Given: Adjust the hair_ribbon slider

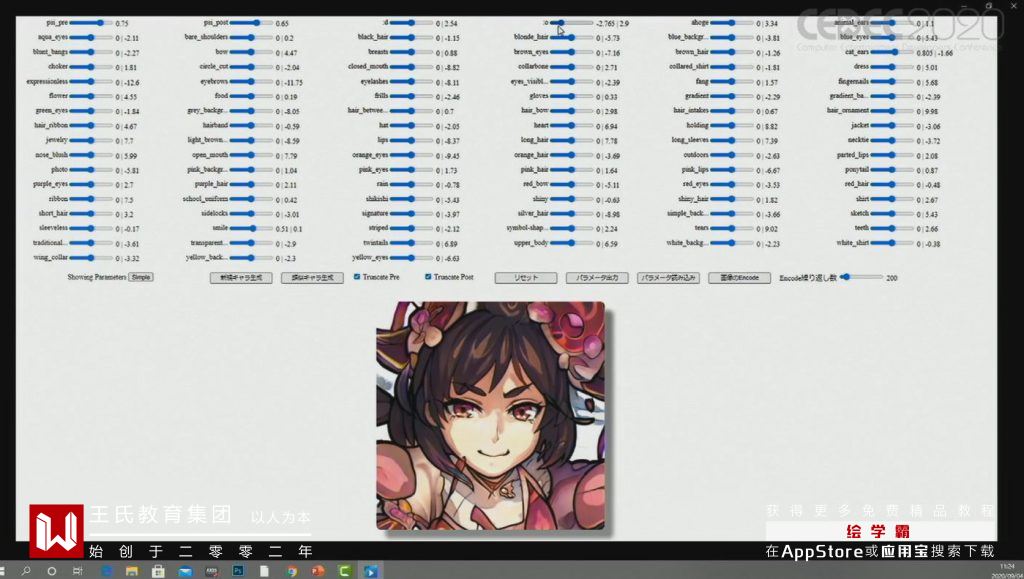Looking at the screenshot, I should pyautogui.click(x=91, y=125).
